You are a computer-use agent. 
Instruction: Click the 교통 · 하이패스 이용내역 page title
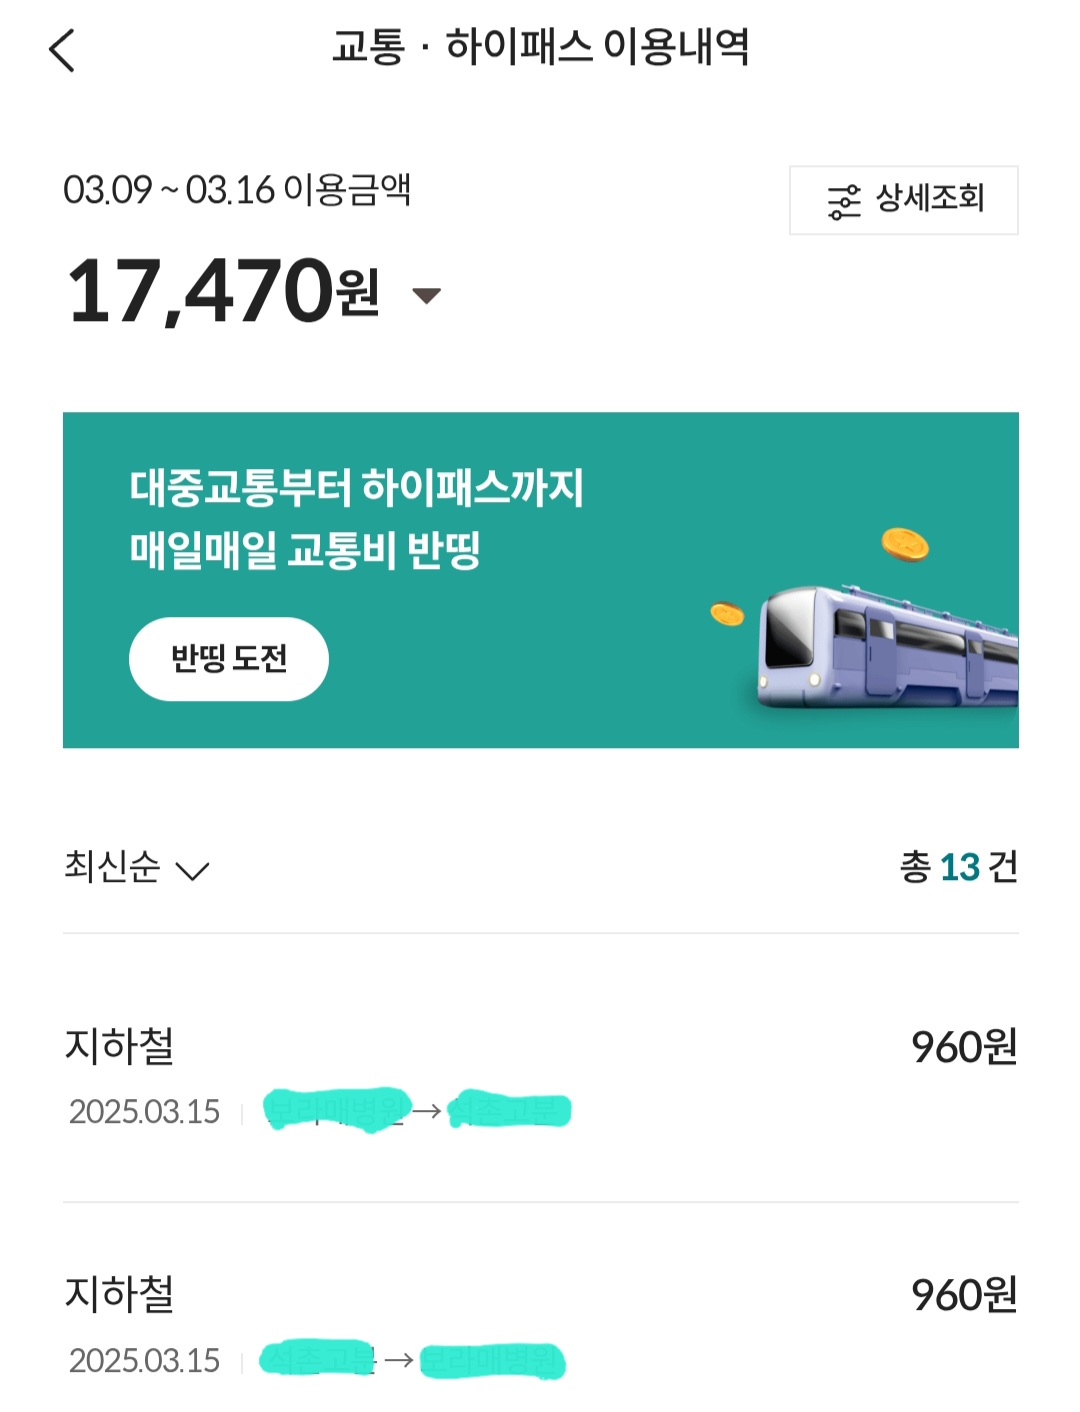[x=540, y=47]
